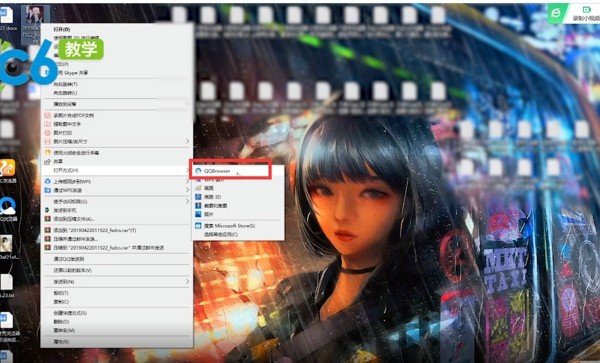Click the 上传或同步到WPS cloud icon
Screen dimensions: 600x363
(x=47, y=181)
